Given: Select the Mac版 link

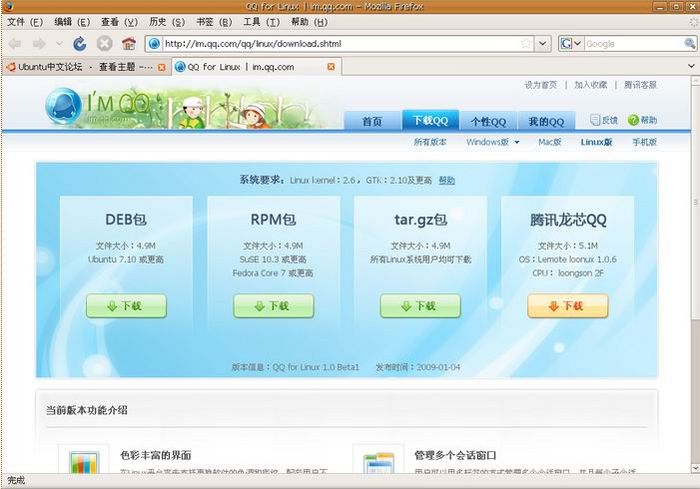Looking at the screenshot, I should click(x=550, y=142).
